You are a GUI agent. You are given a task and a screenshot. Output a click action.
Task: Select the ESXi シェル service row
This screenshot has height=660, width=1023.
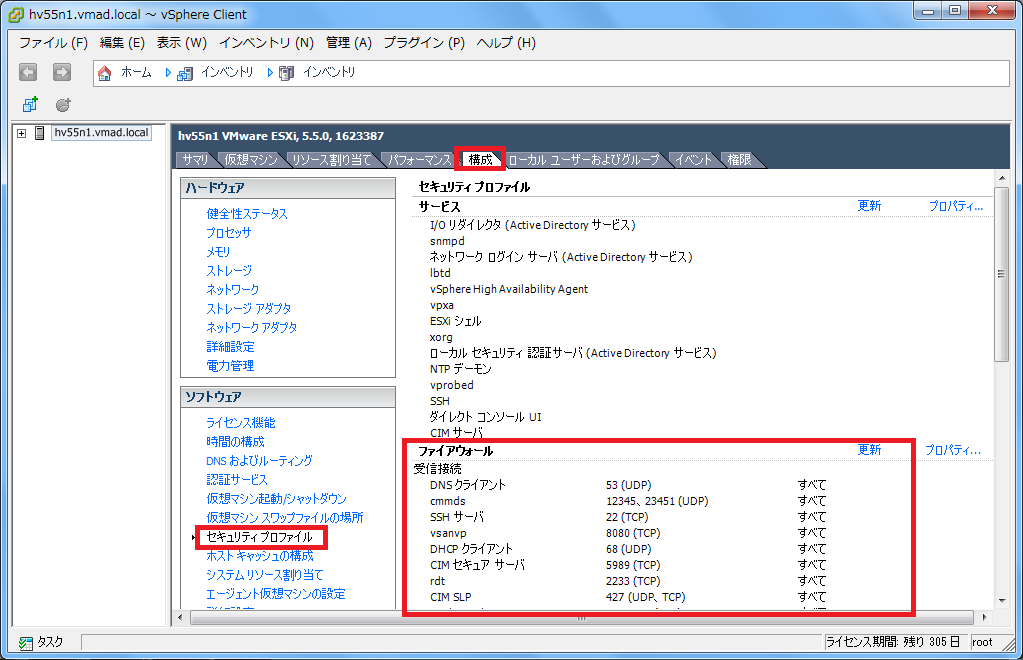coord(455,322)
